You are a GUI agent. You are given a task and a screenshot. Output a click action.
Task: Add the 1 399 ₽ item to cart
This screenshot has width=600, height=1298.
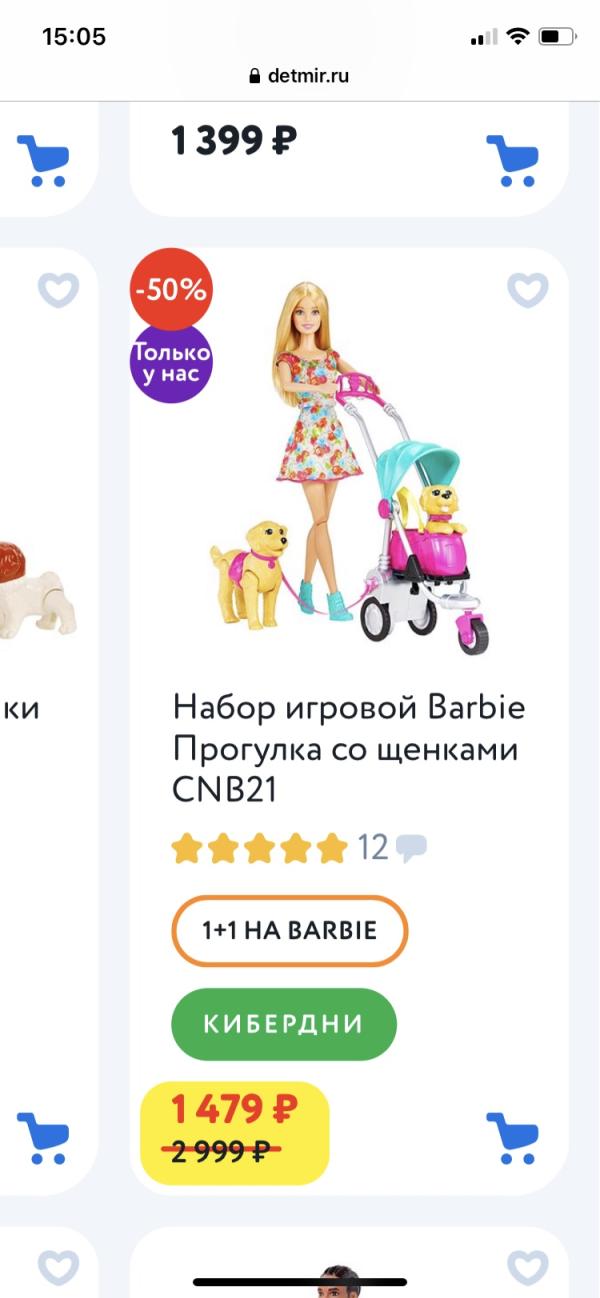click(x=512, y=160)
